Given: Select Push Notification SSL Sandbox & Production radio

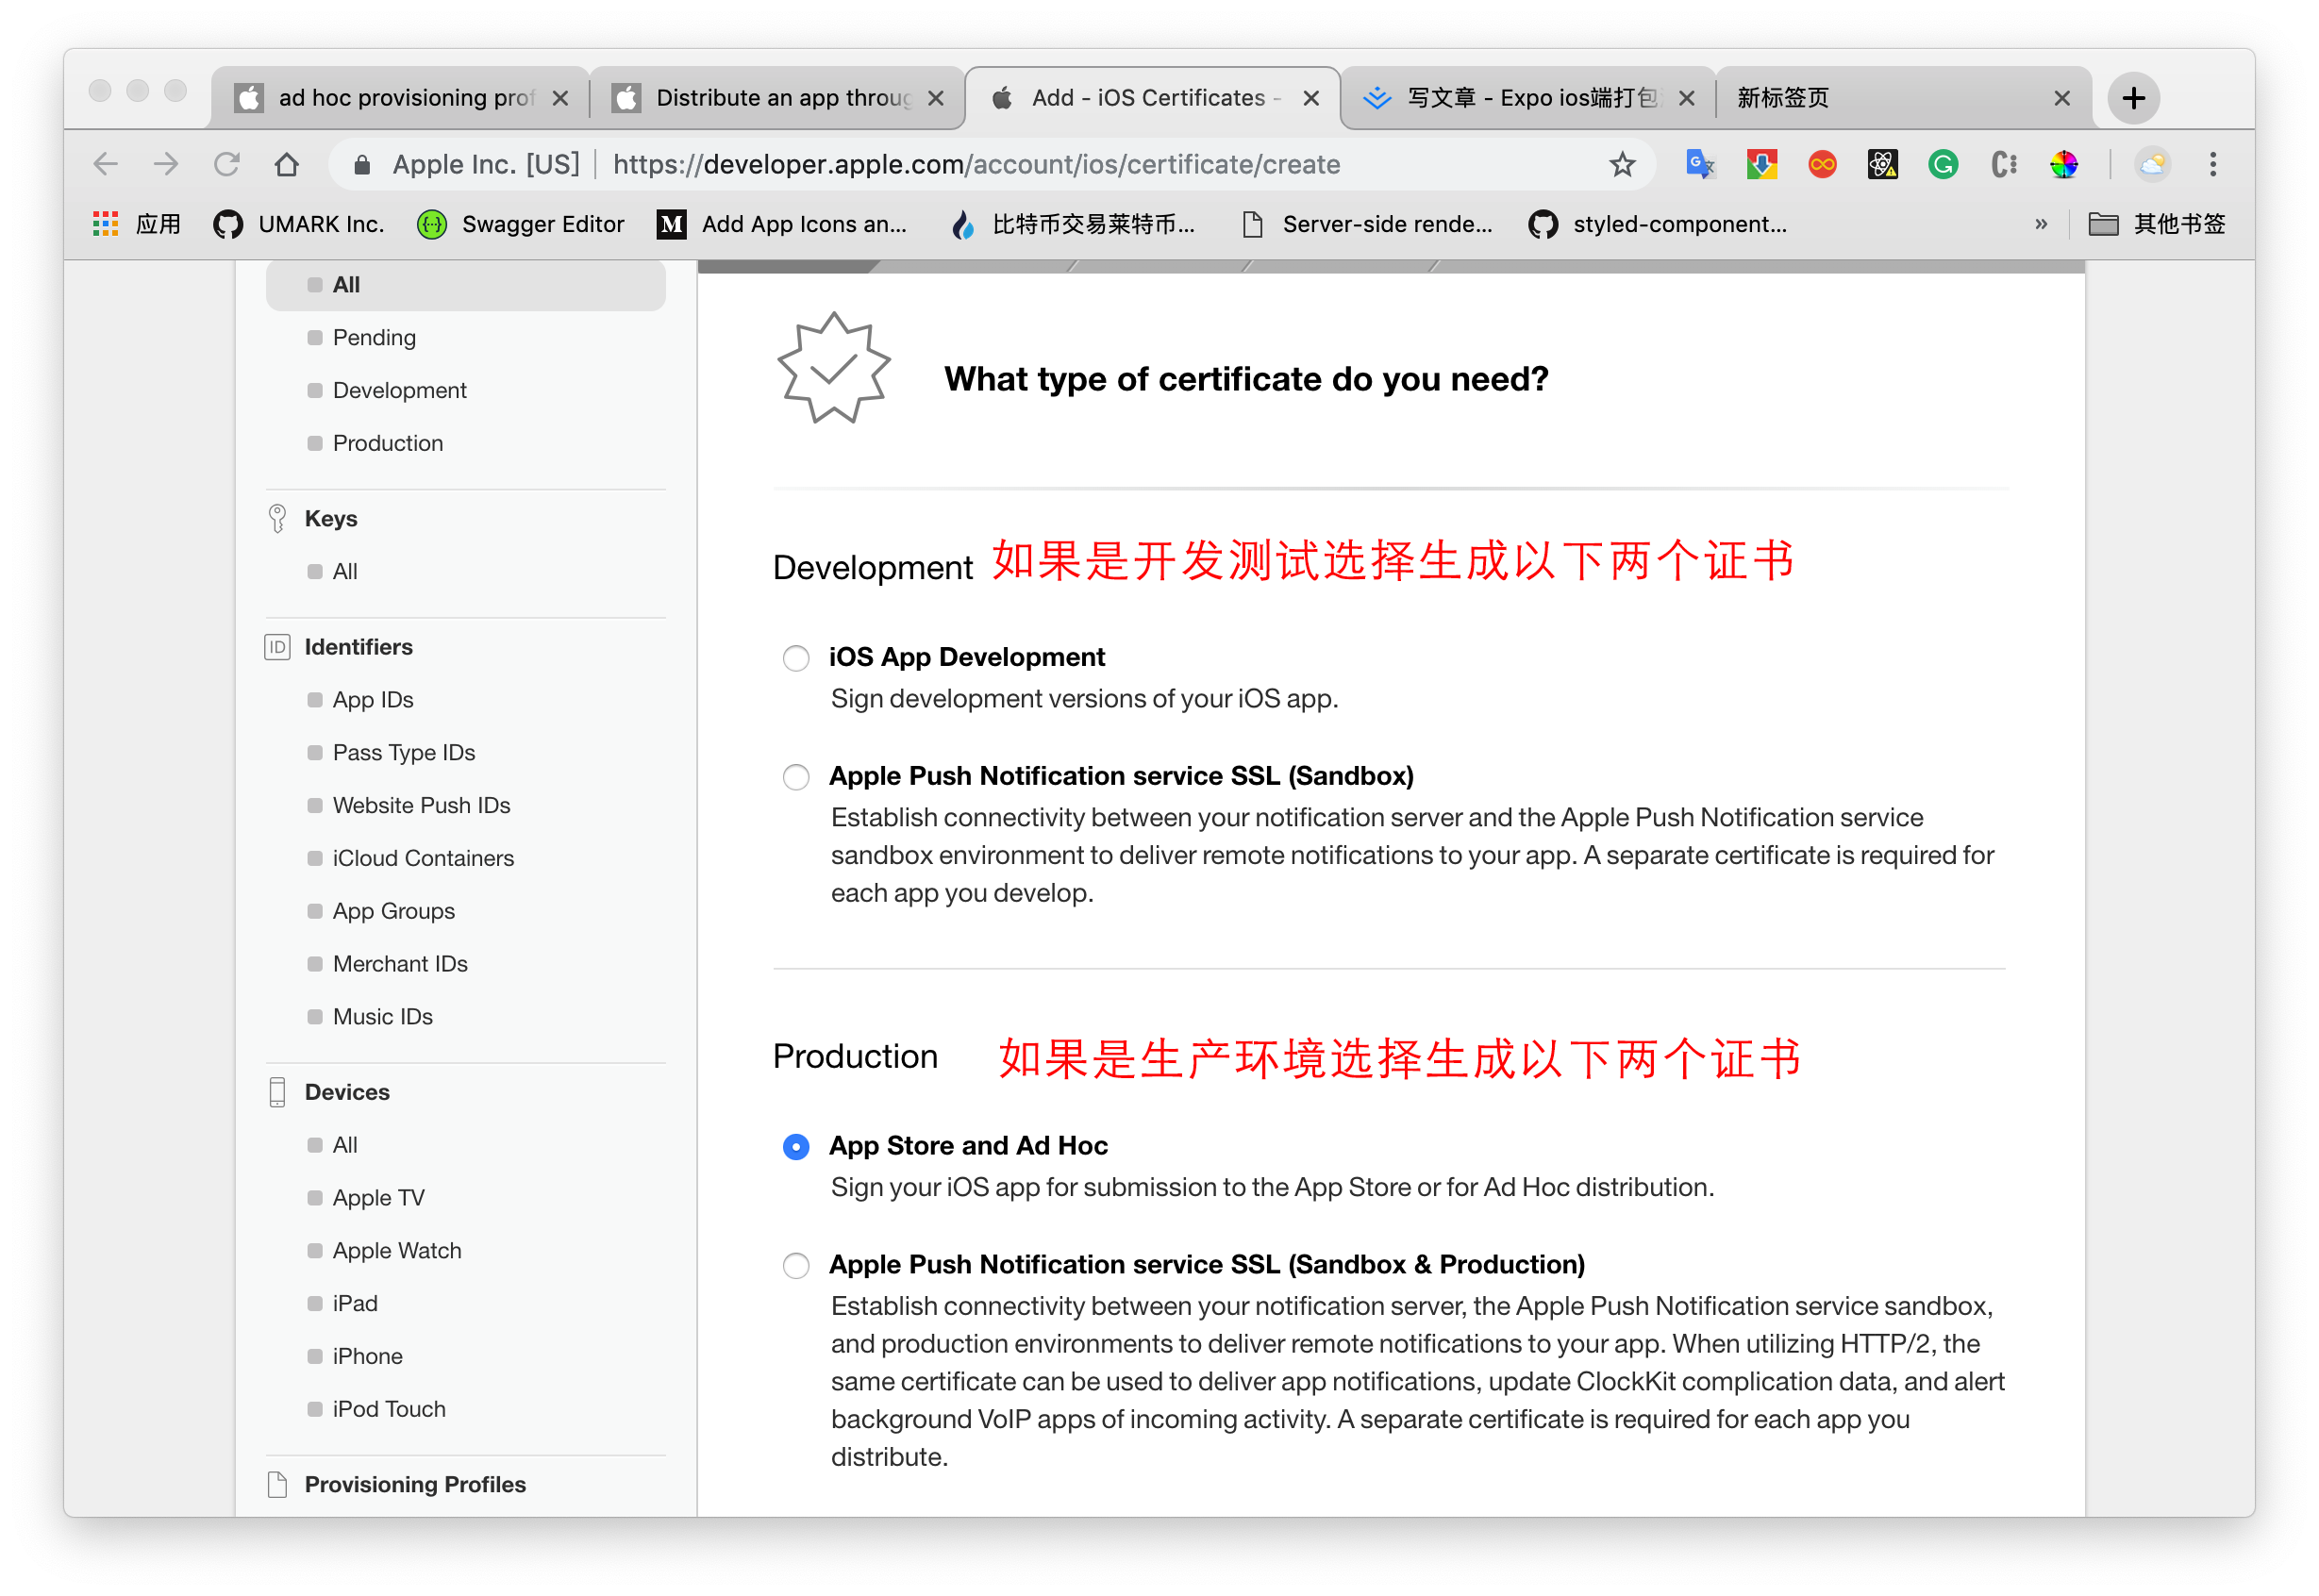Looking at the screenshot, I should click(796, 1266).
